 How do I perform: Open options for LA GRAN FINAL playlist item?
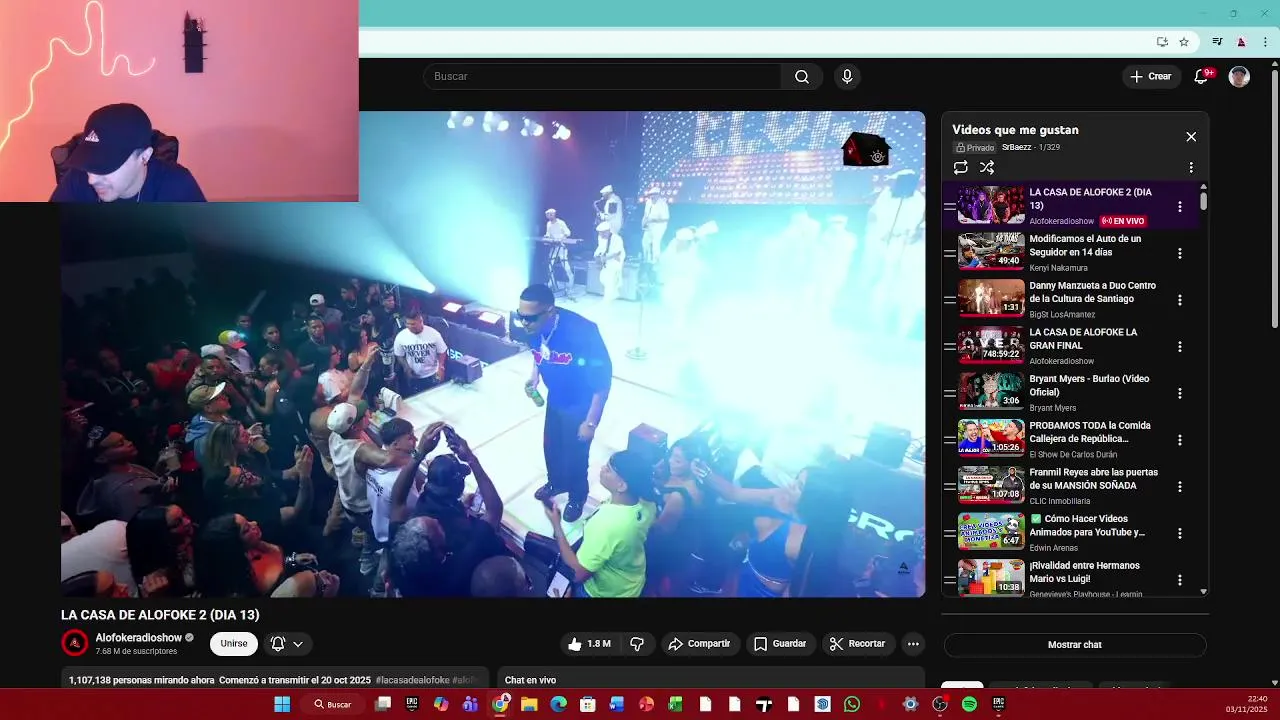1180,347
